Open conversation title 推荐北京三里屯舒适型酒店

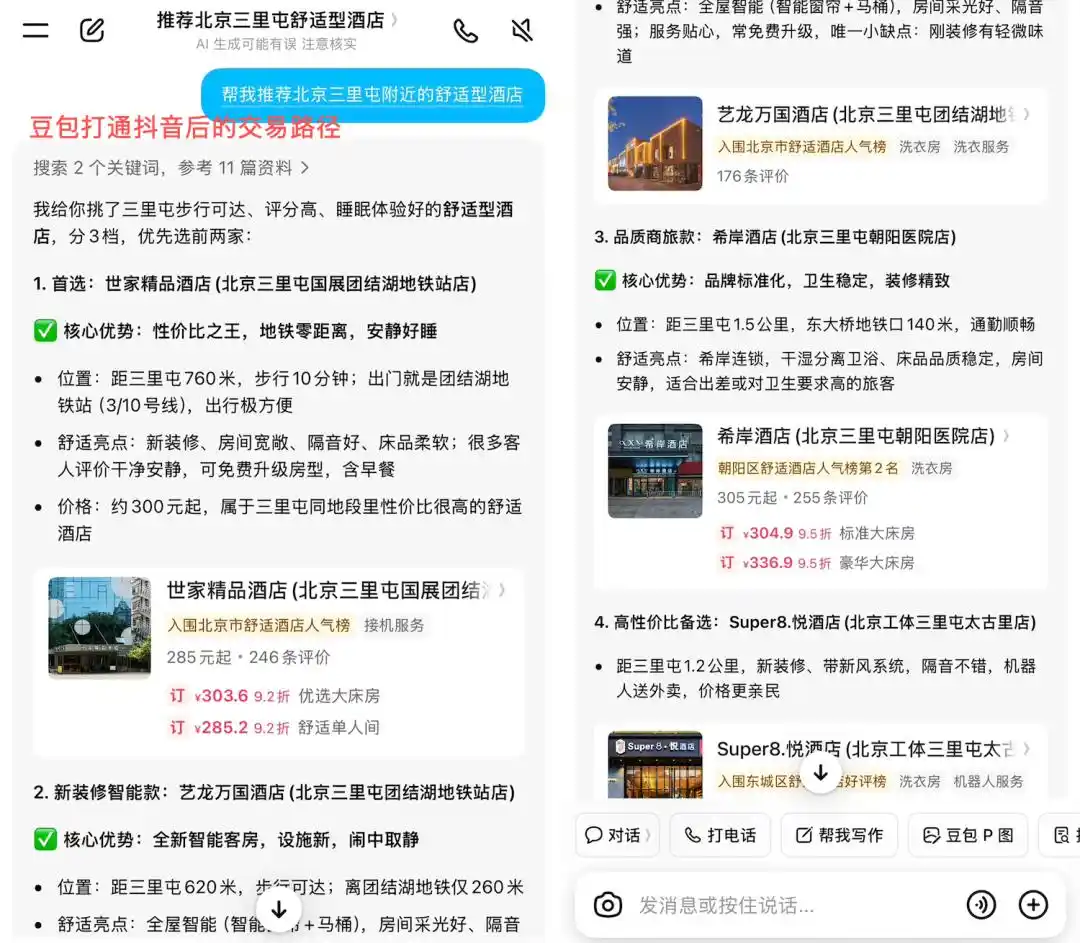(x=277, y=19)
